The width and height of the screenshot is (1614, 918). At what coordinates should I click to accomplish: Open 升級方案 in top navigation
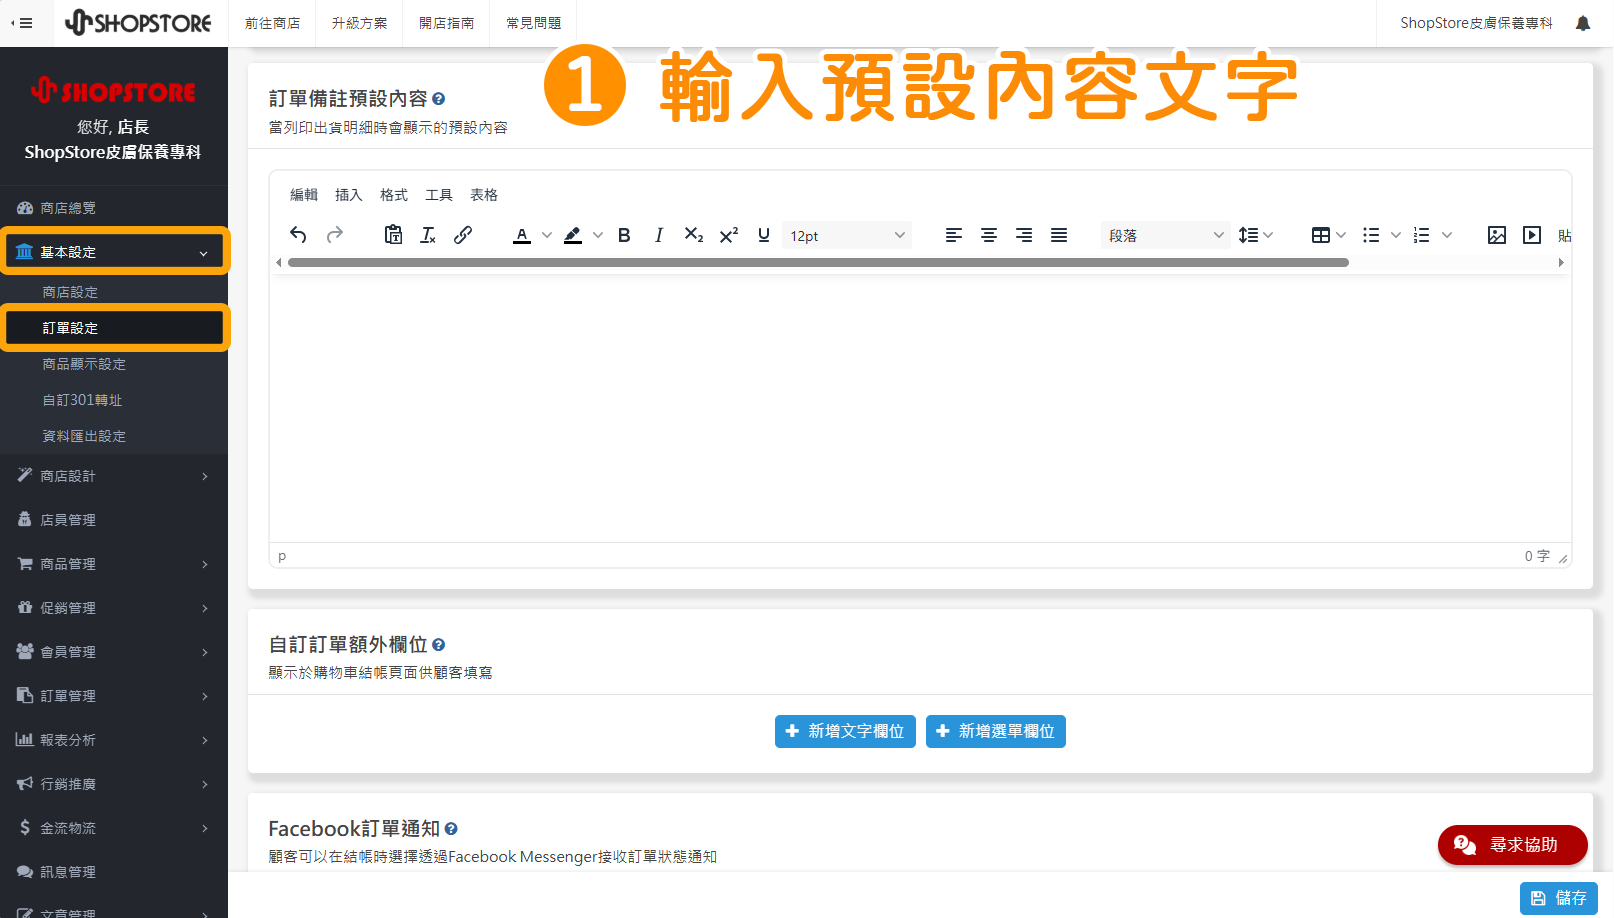point(359,23)
